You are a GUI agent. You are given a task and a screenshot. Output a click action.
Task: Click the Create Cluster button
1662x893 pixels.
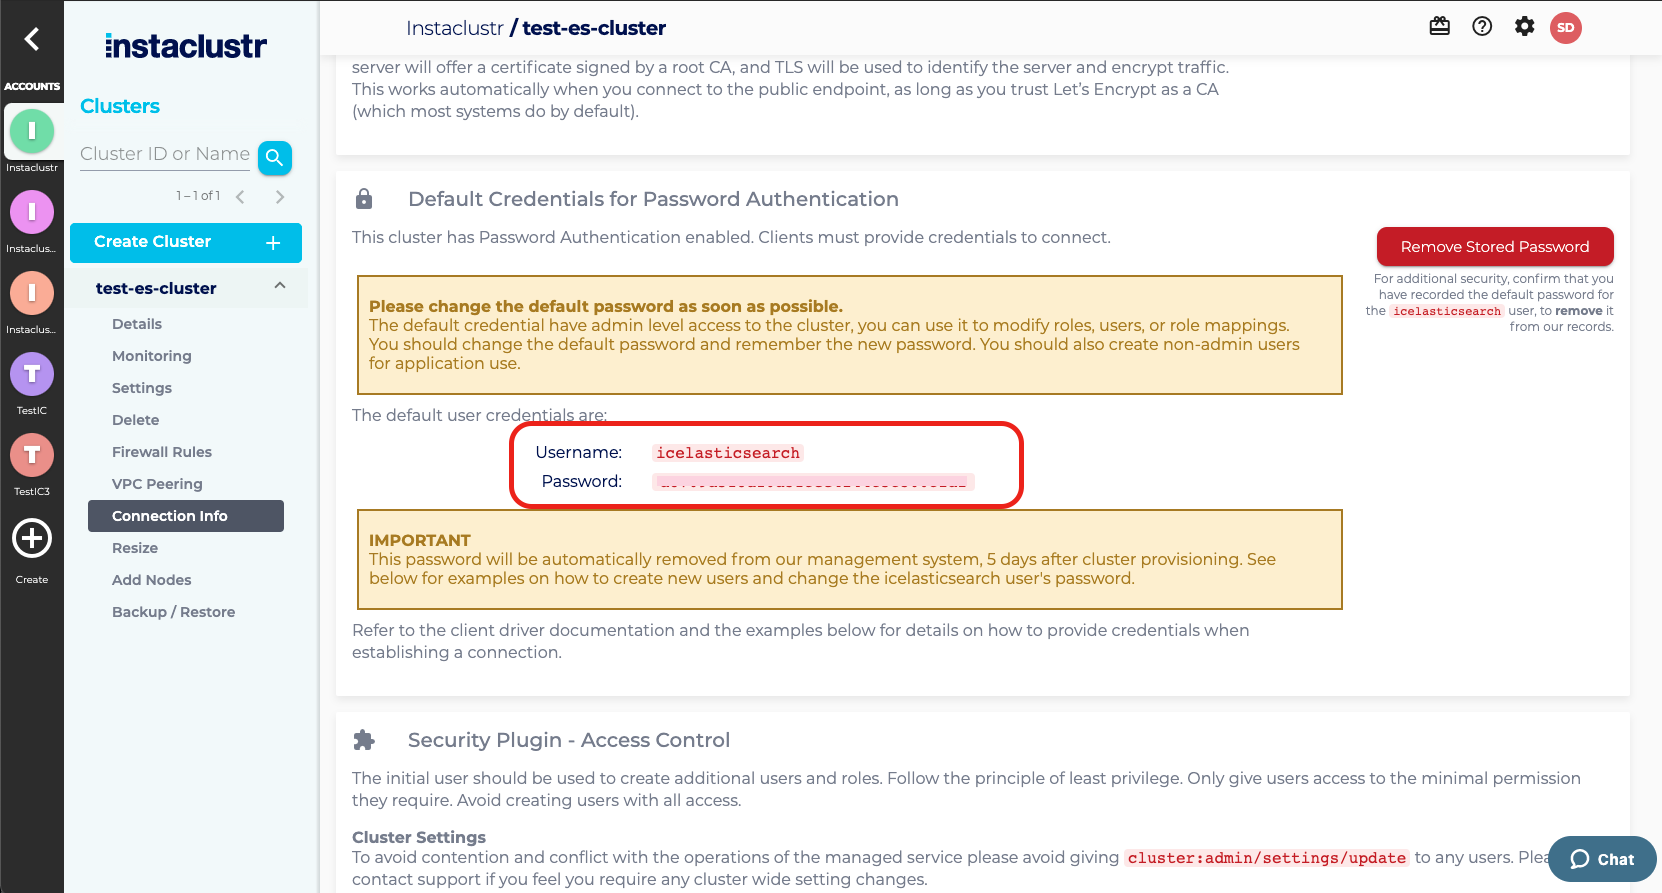pyautogui.click(x=185, y=242)
